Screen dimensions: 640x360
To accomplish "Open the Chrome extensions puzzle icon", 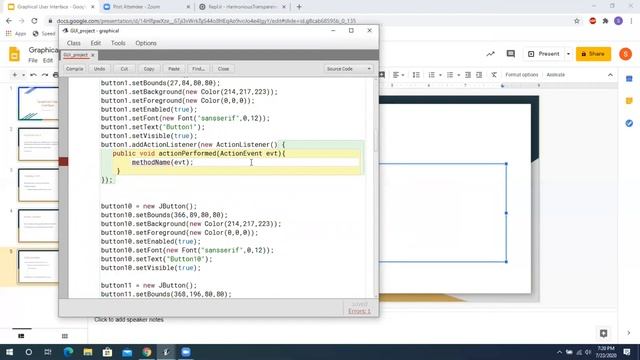I will 605,21.
